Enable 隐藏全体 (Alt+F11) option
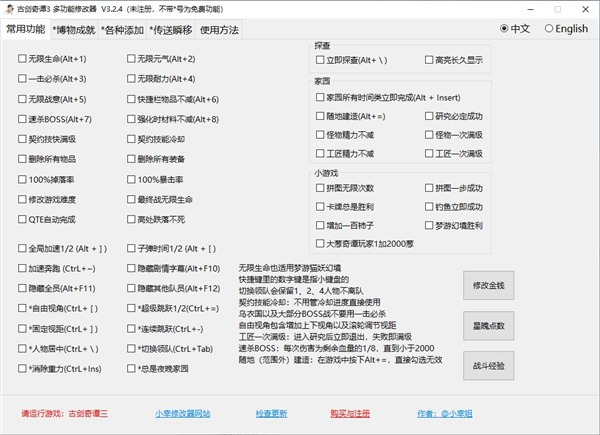This screenshot has width=600, height=435. point(23,288)
